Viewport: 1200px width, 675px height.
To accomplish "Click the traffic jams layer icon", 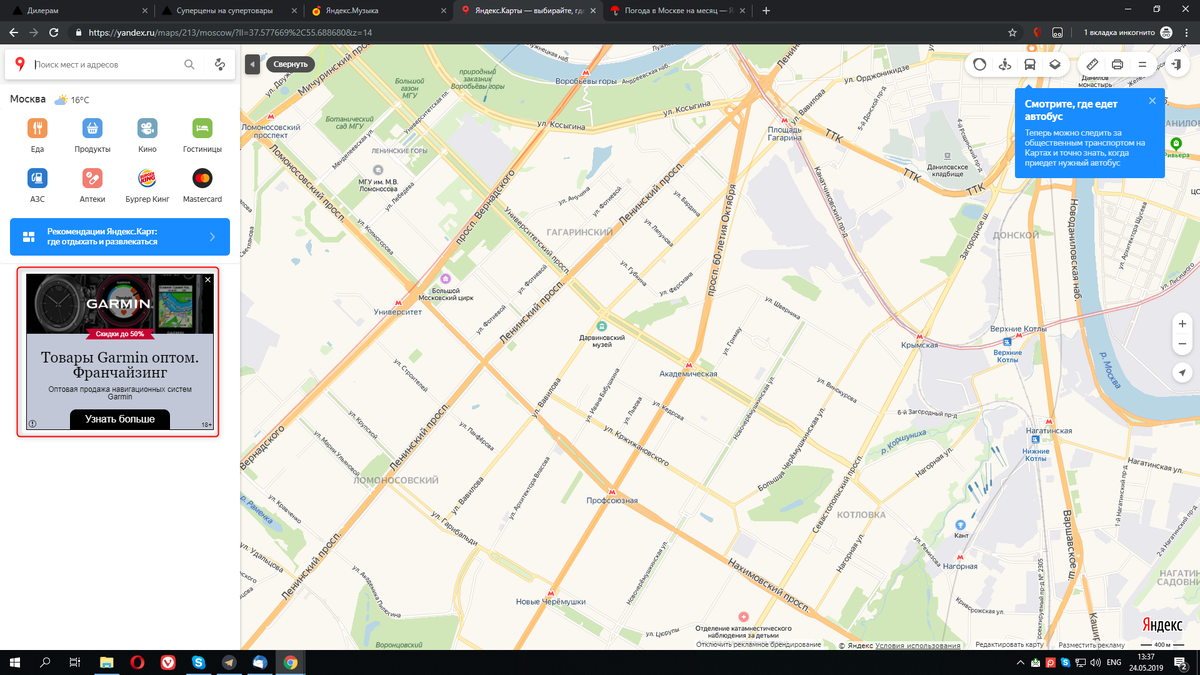I will [x=980, y=64].
